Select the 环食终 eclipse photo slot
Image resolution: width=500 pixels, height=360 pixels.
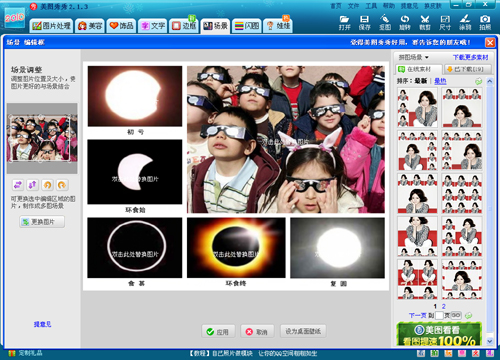236,248
